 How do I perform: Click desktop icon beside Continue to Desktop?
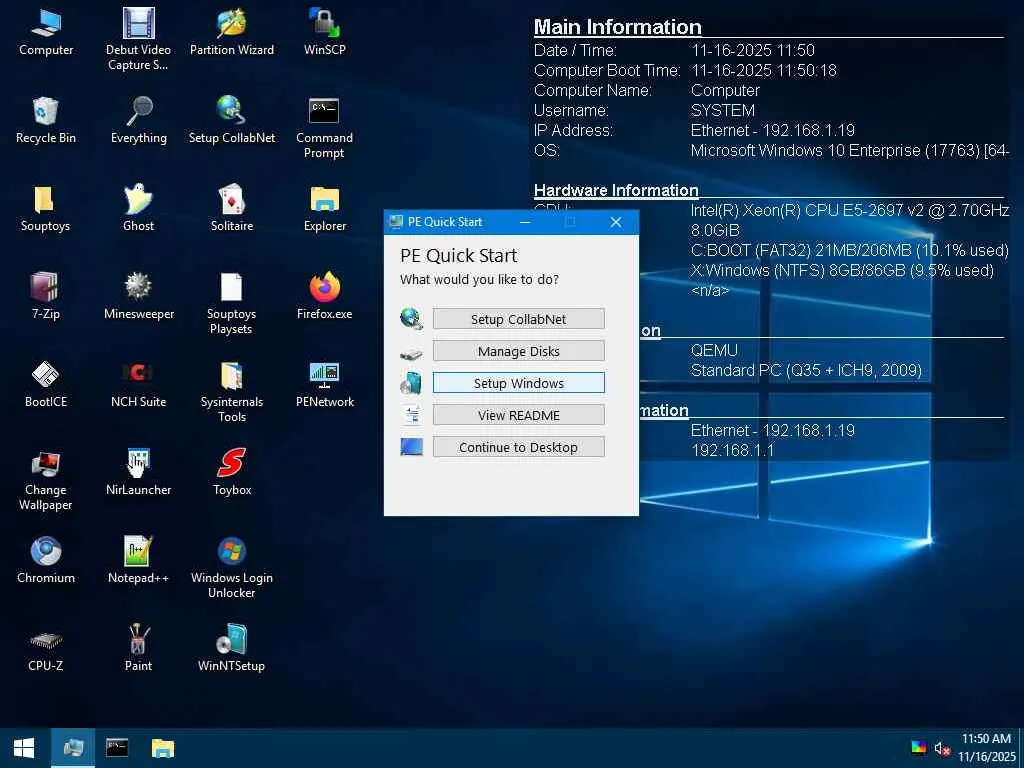411,447
